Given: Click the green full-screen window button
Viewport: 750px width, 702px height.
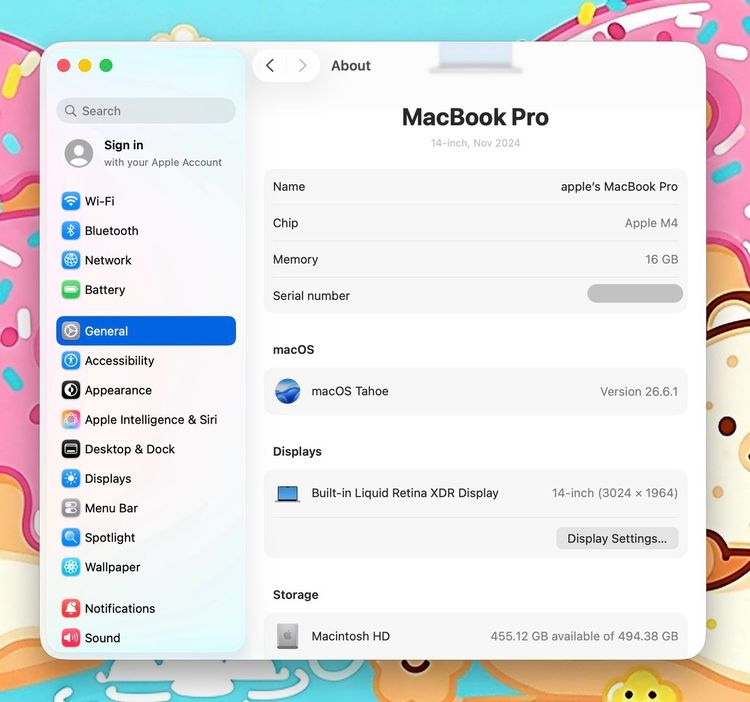Looking at the screenshot, I should 106,66.
